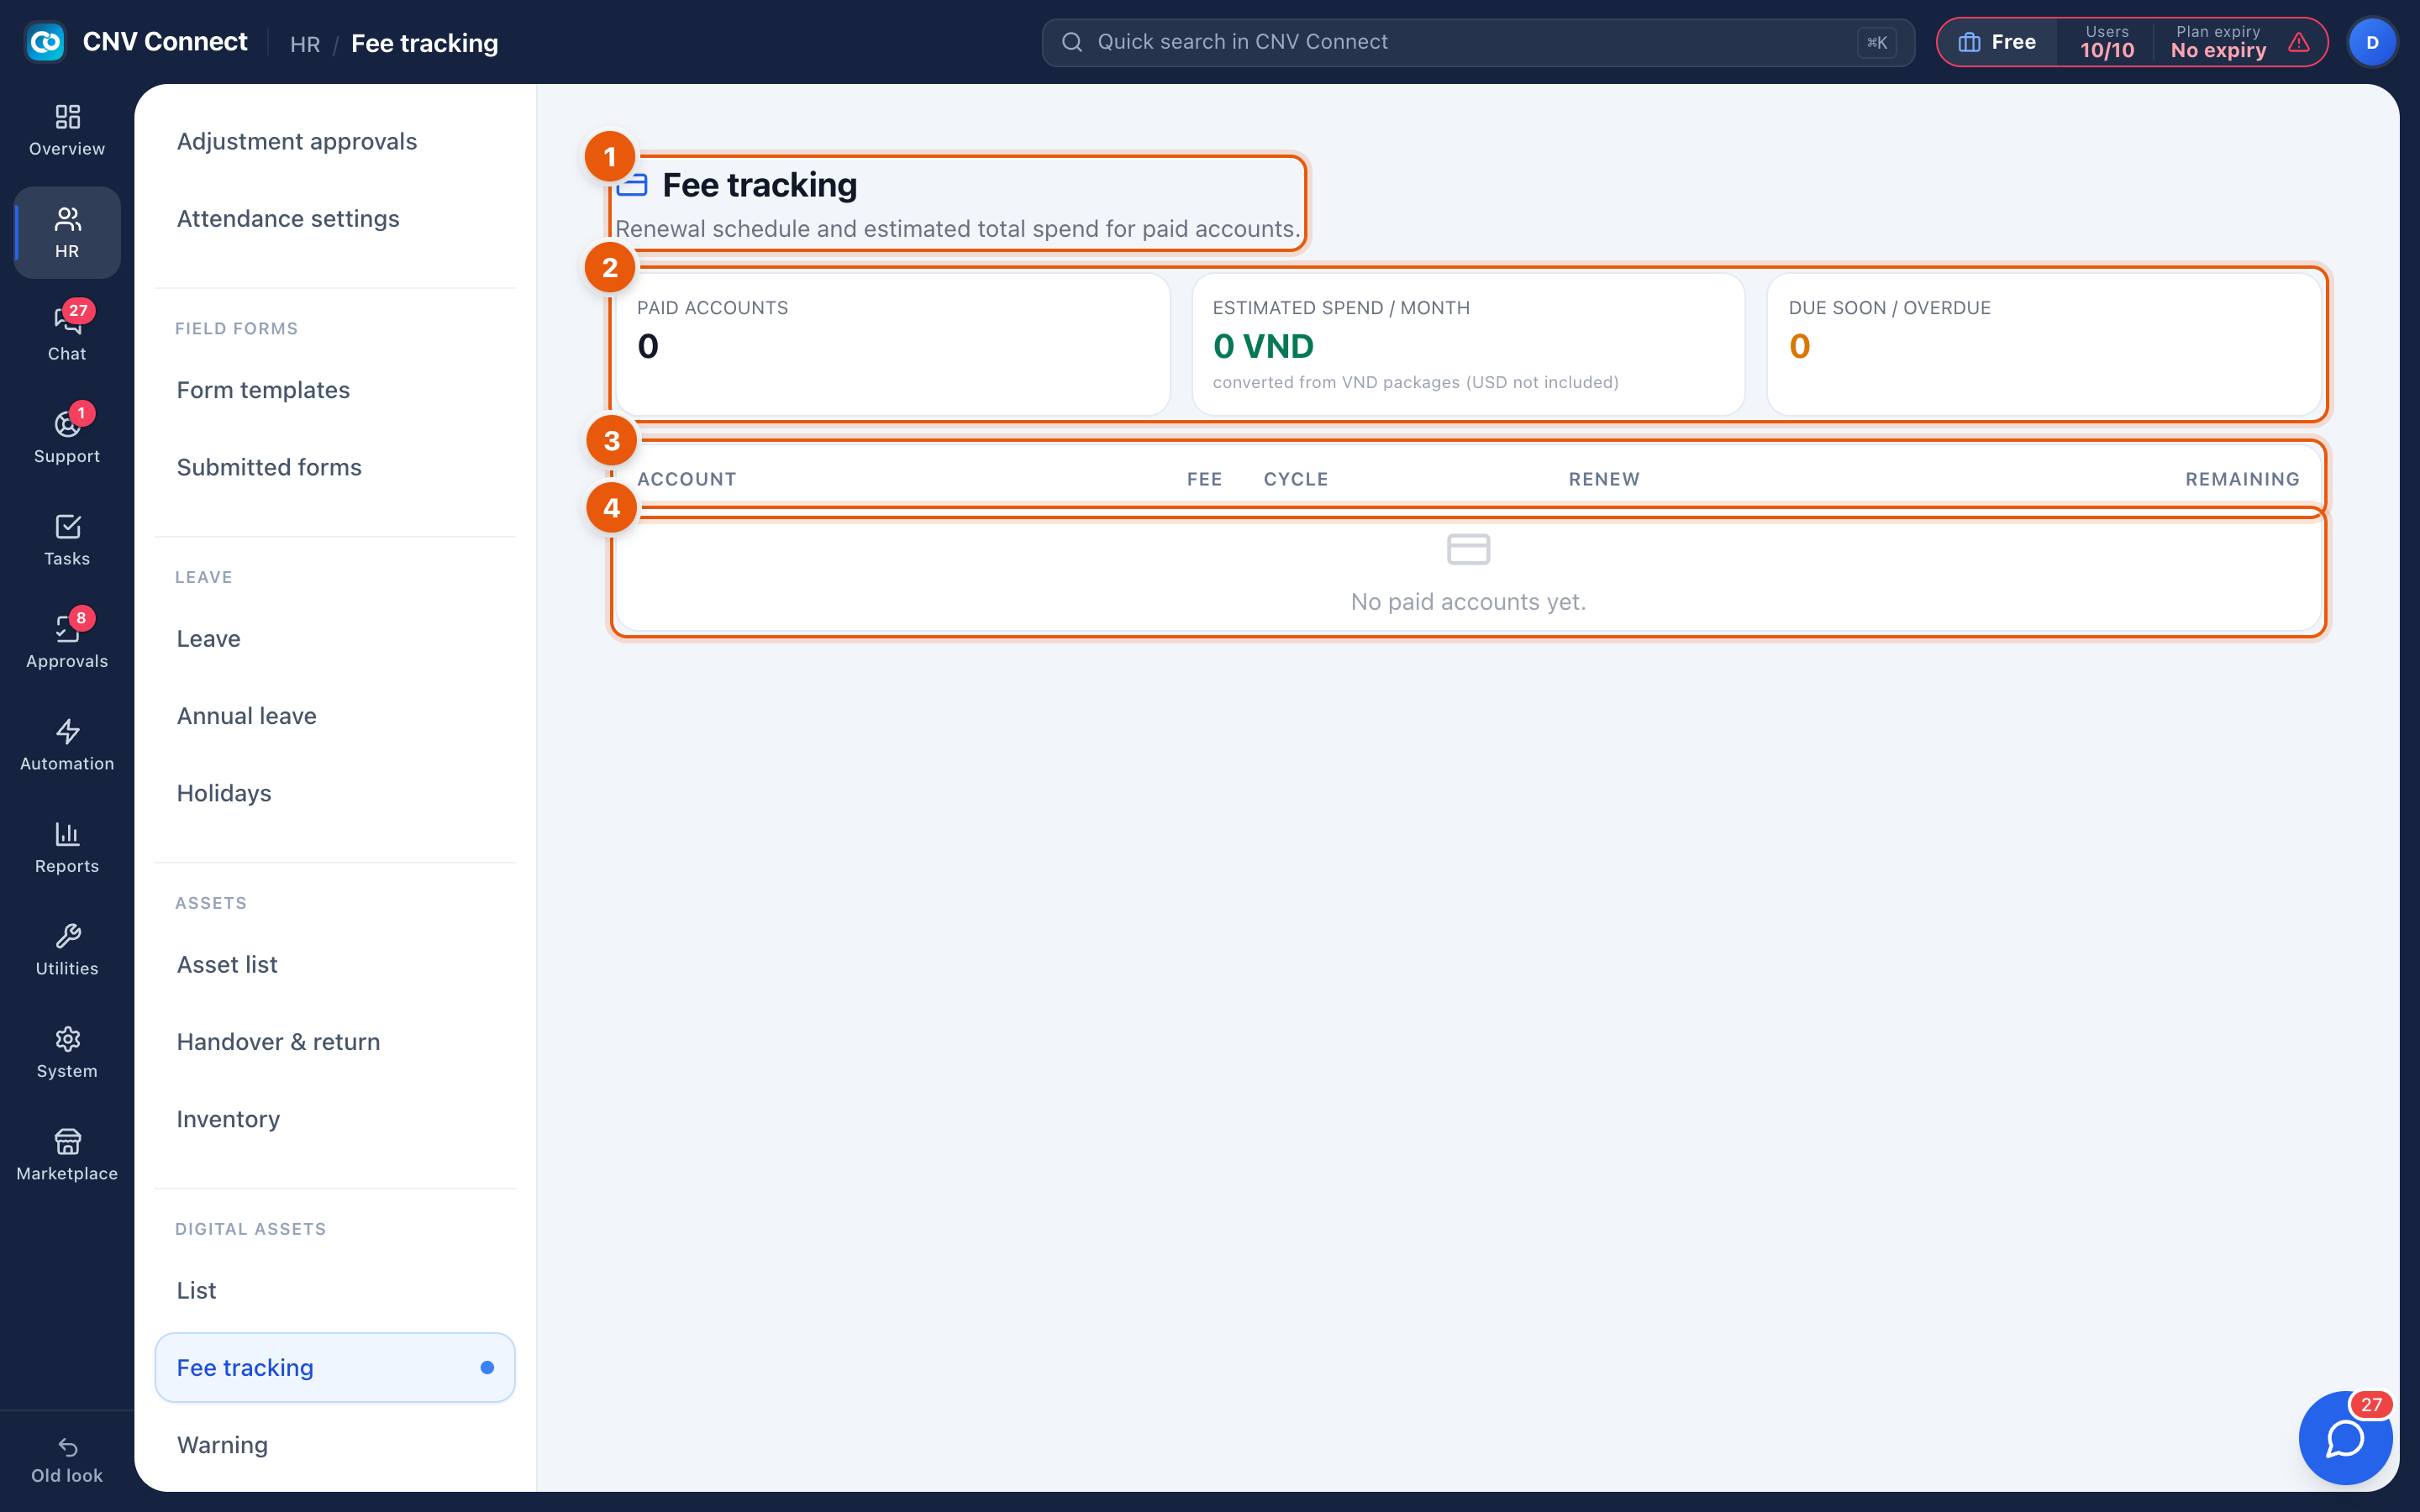Click the CNV Connect logo icon
Screen dimensions: 2420x1512
click(45, 42)
